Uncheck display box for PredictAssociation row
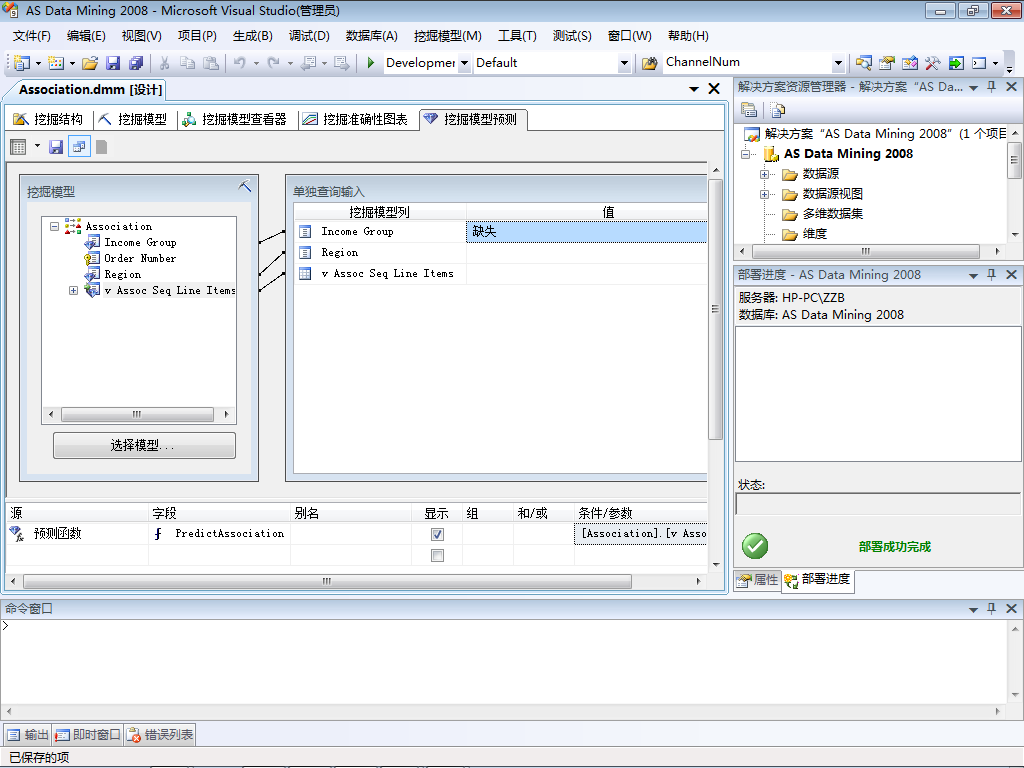 pos(438,534)
